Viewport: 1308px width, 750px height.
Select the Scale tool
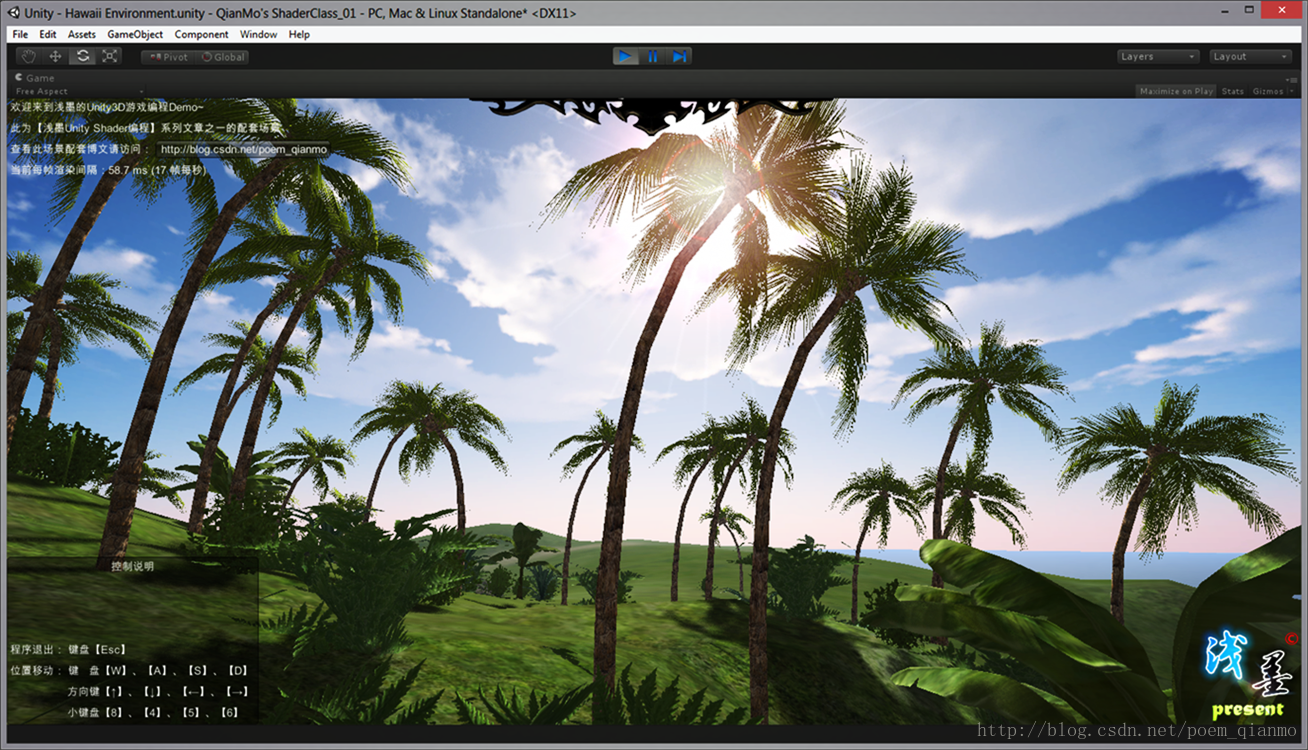(x=110, y=56)
